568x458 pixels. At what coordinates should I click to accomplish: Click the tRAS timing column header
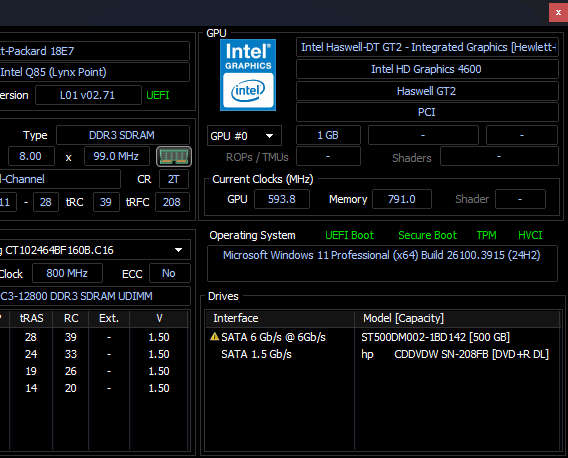point(32,318)
